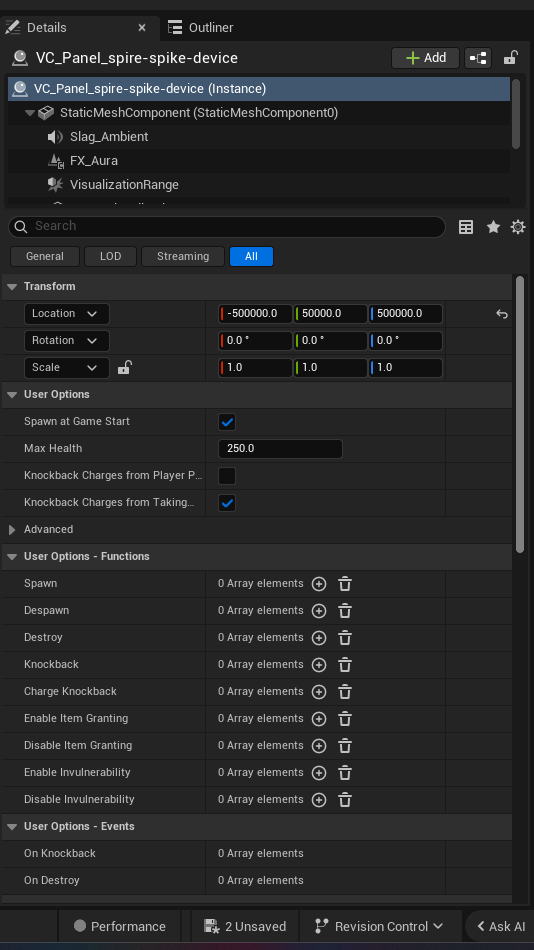Open Details view options gear icon
The height and width of the screenshot is (950, 534).
[518, 227]
